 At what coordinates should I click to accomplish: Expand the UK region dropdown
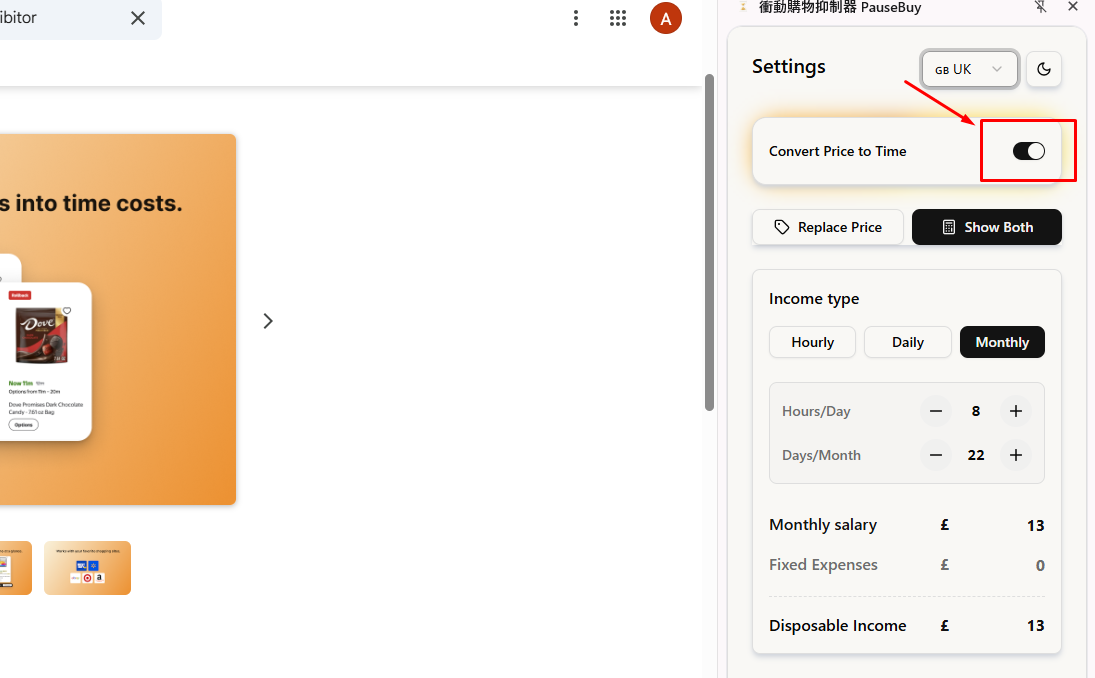[x=969, y=69]
